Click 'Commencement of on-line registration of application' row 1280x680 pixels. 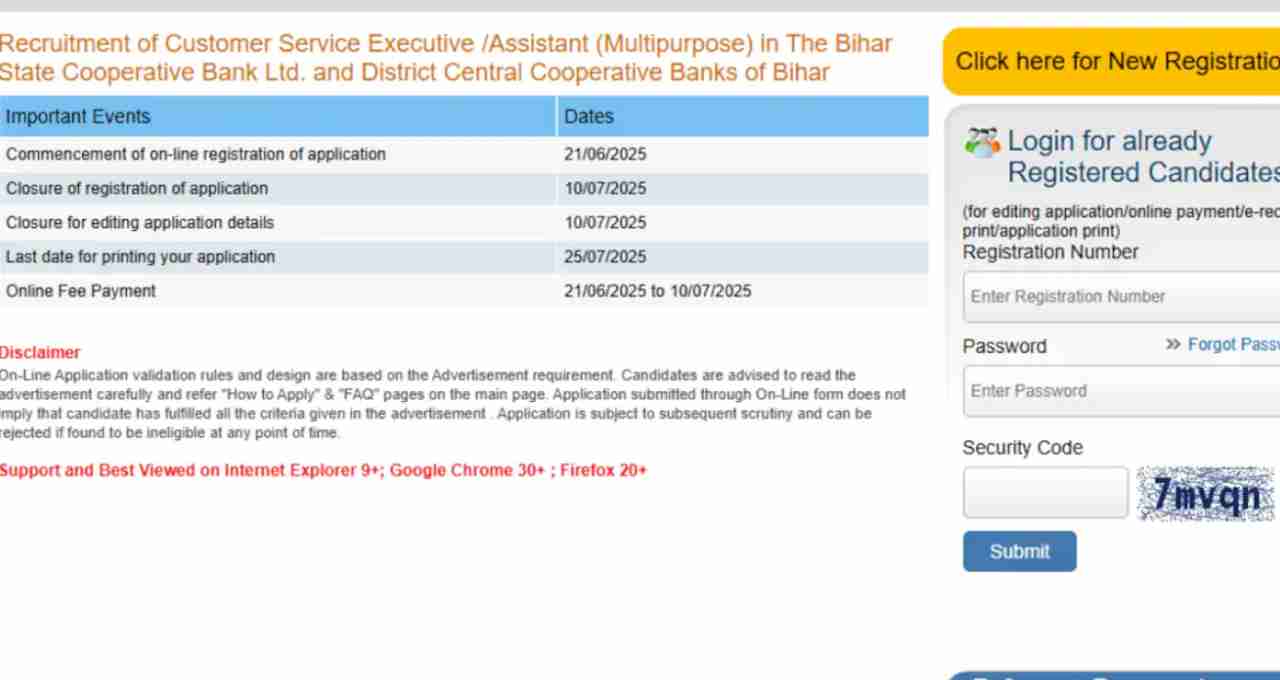tap(464, 154)
